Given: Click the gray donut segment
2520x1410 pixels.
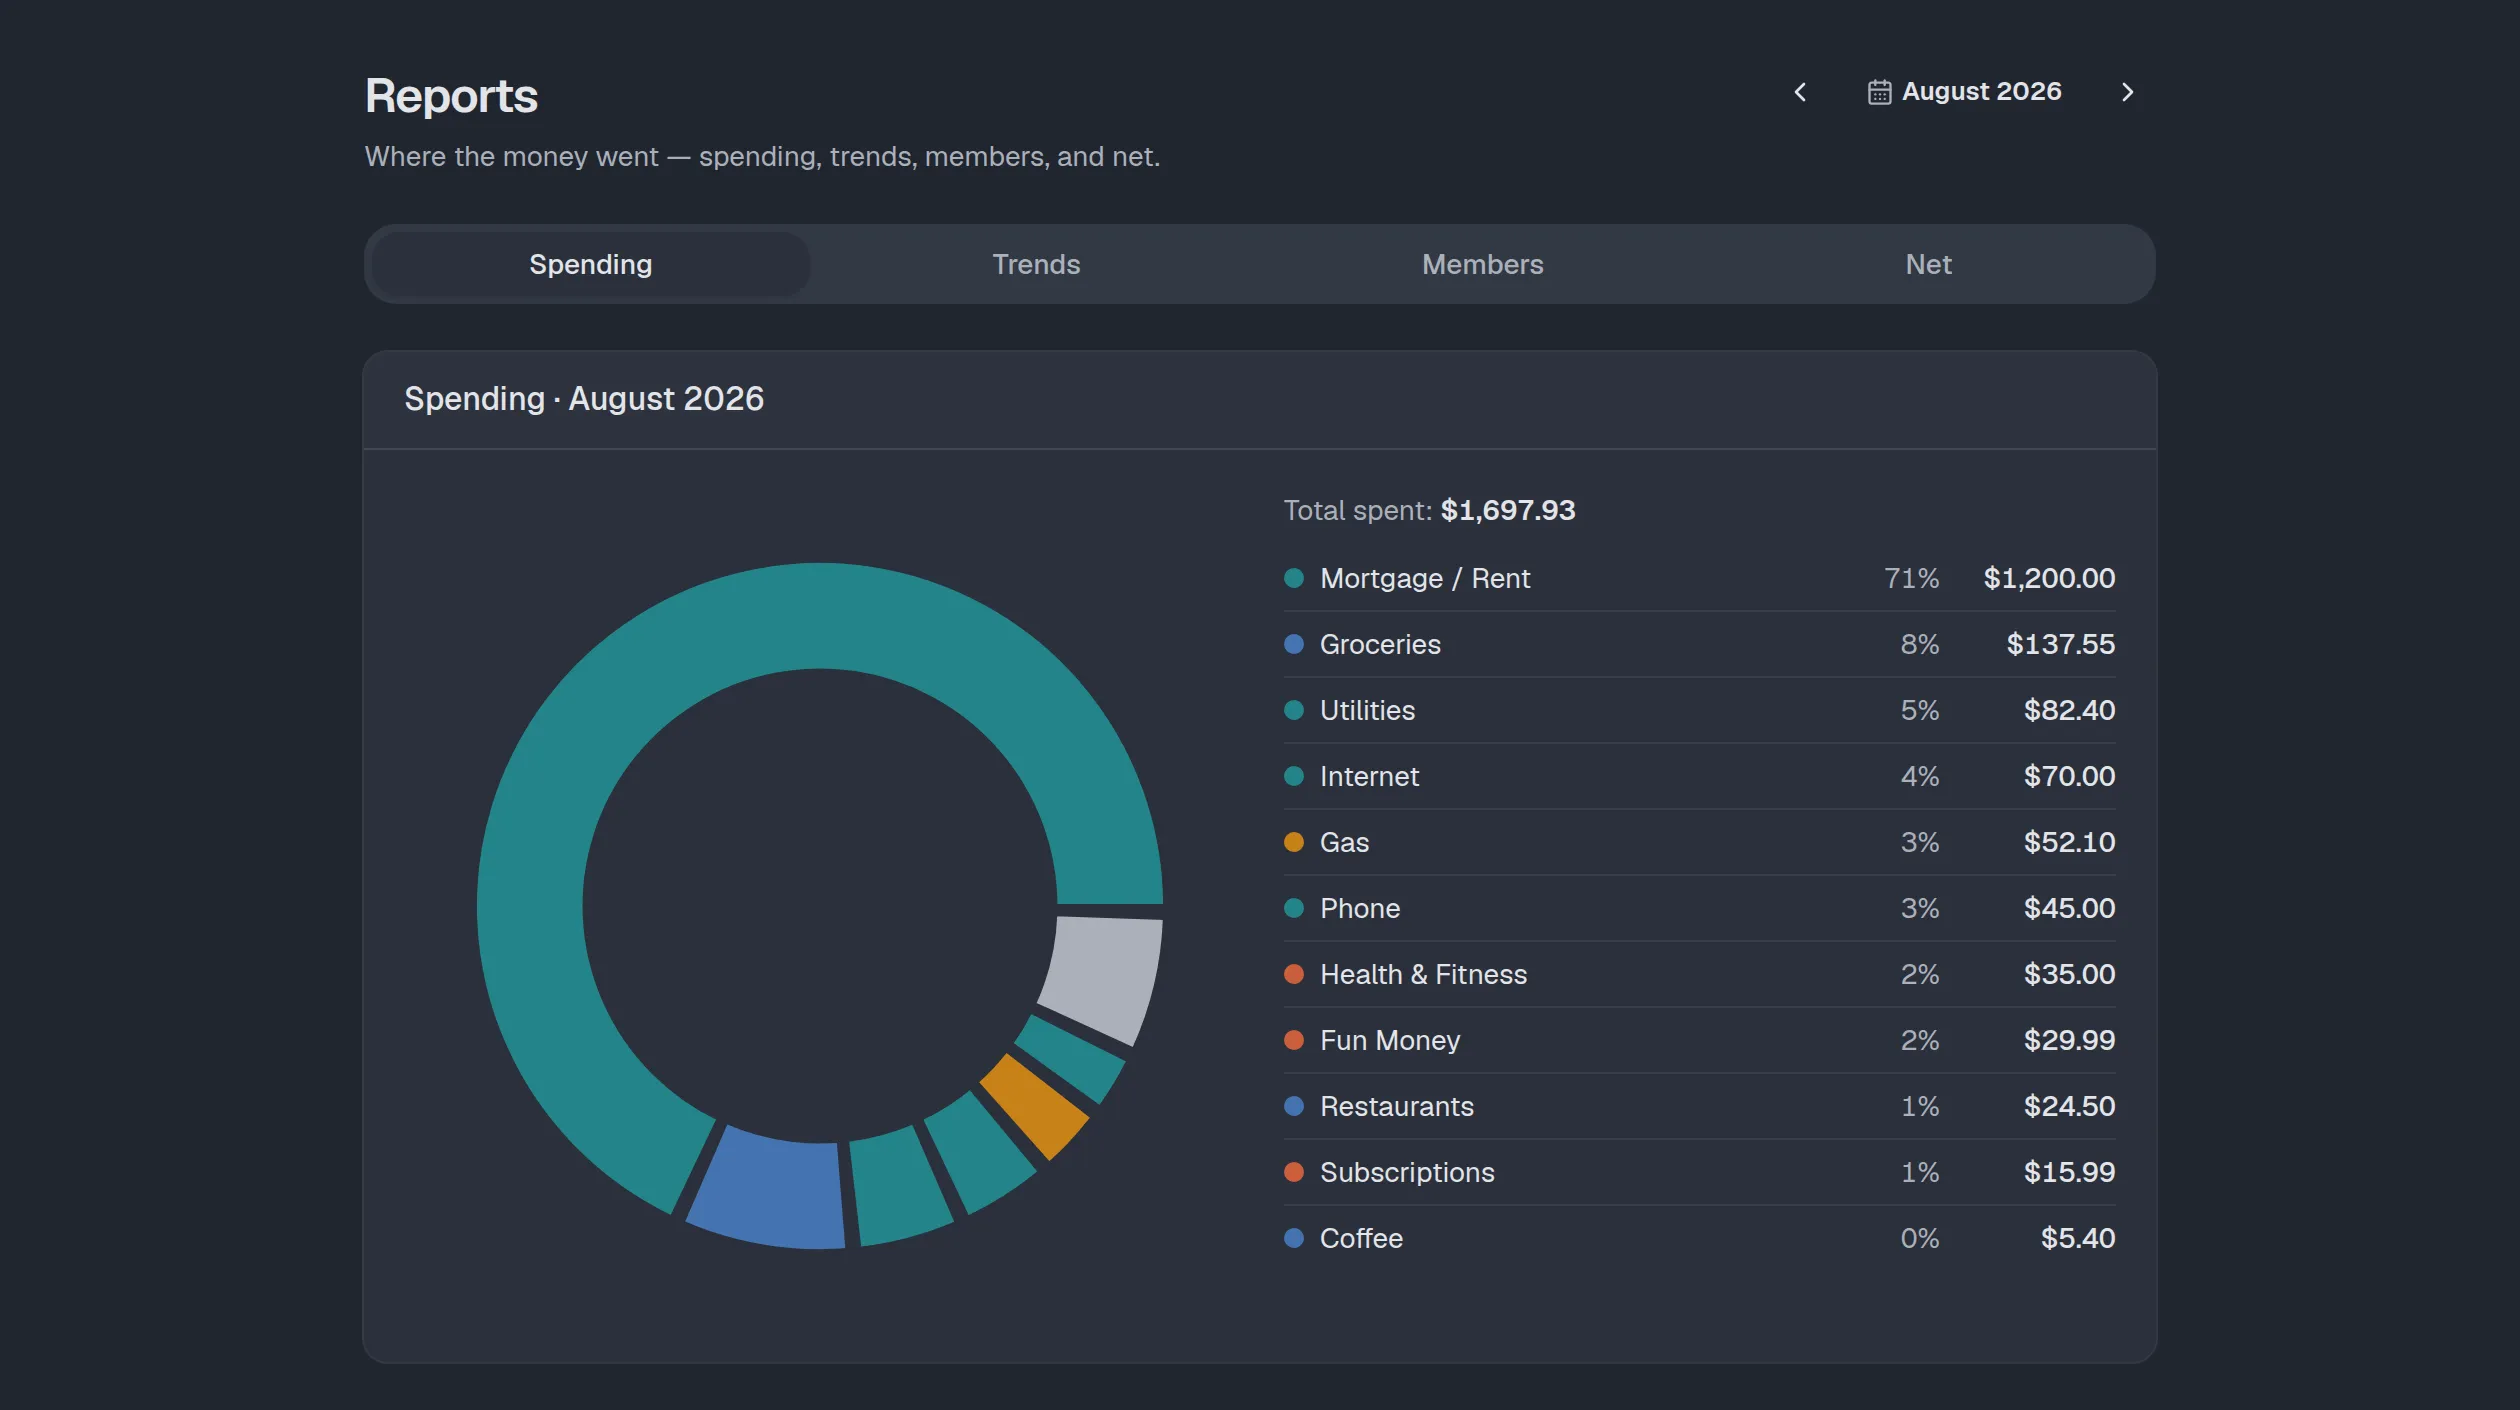Looking at the screenshot, I should click(1102, 978).
